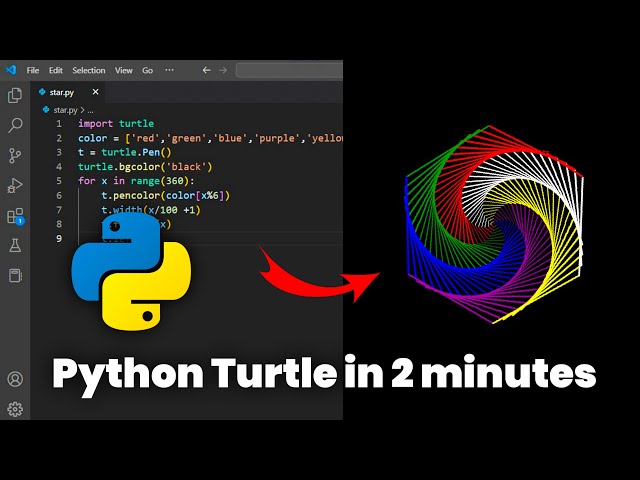Screen dimensions: 640x480
Task: Open the File menu
Action: pos(33,70)
